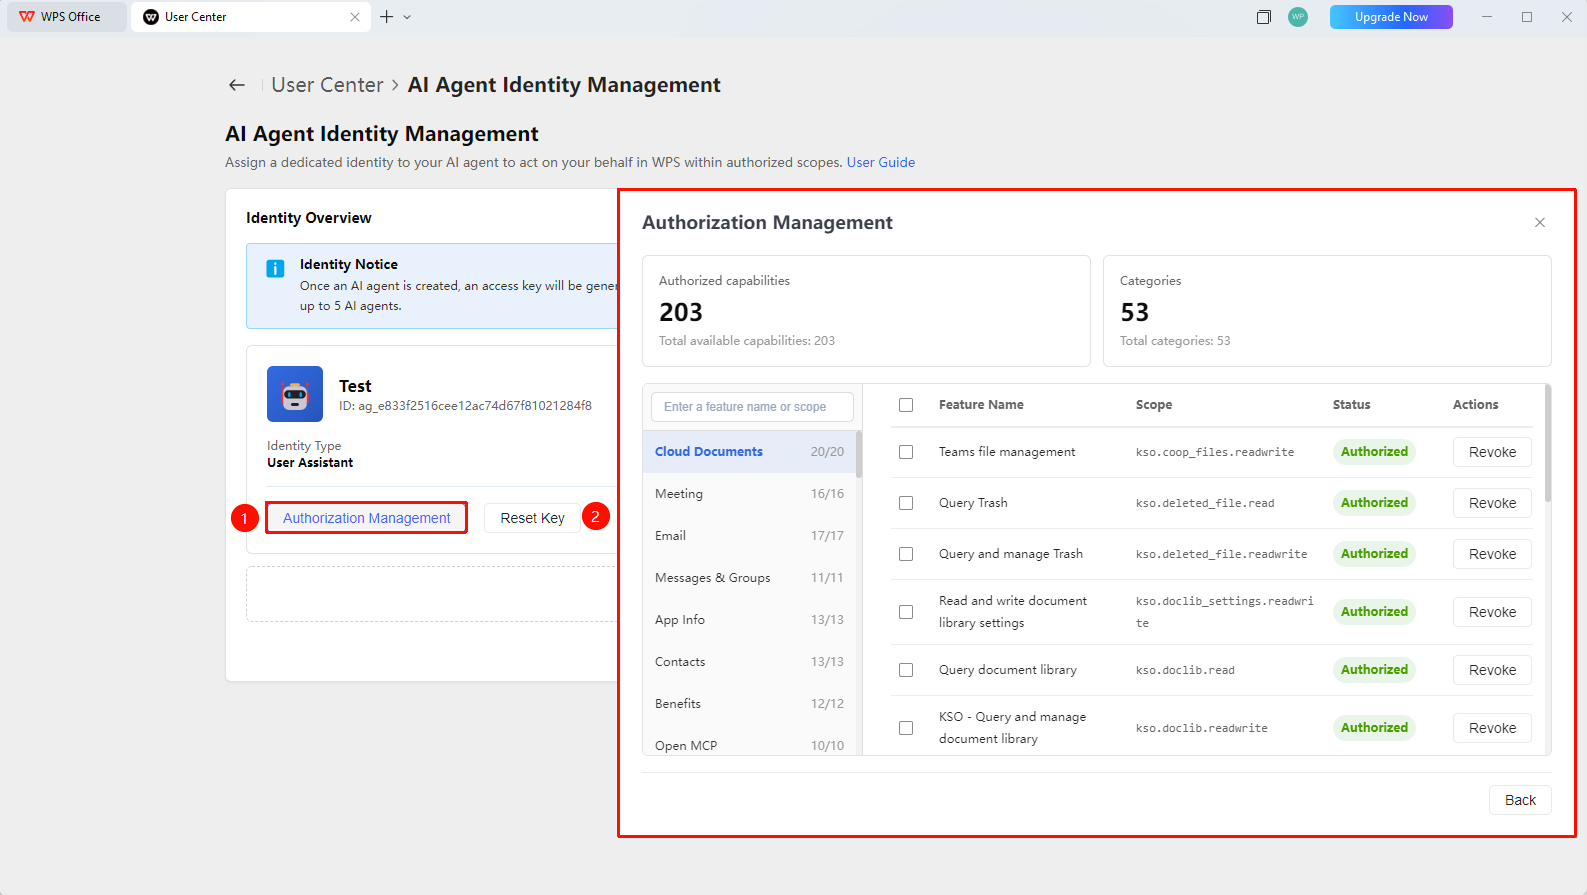This screenshot has height=895, width=1587.
Task: Check the Query document library checkbox
Action: pos(906,670)
